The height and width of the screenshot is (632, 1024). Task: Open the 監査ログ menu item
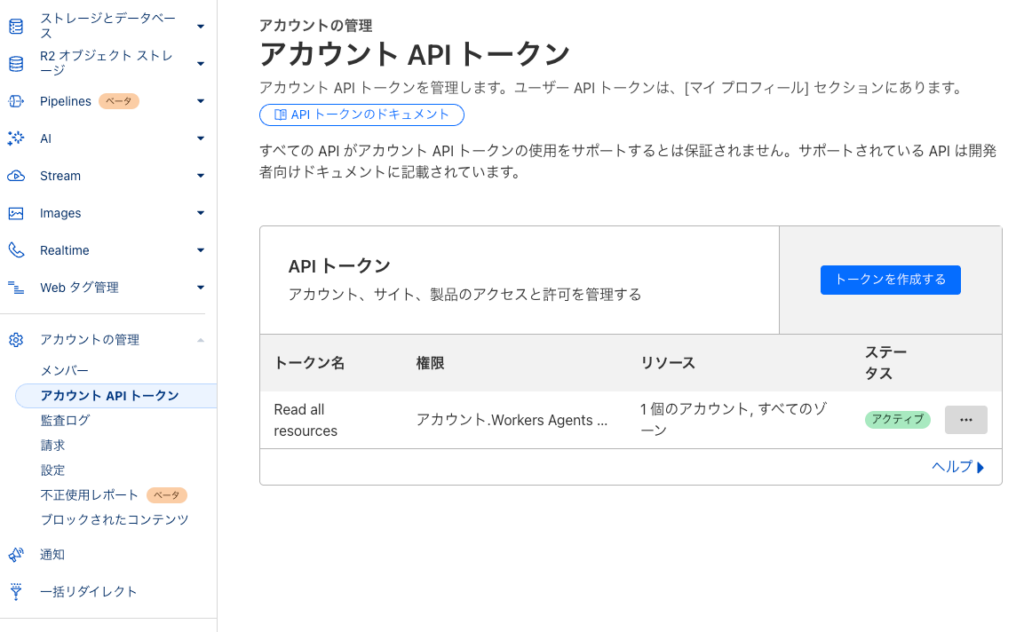pos(65,421)
